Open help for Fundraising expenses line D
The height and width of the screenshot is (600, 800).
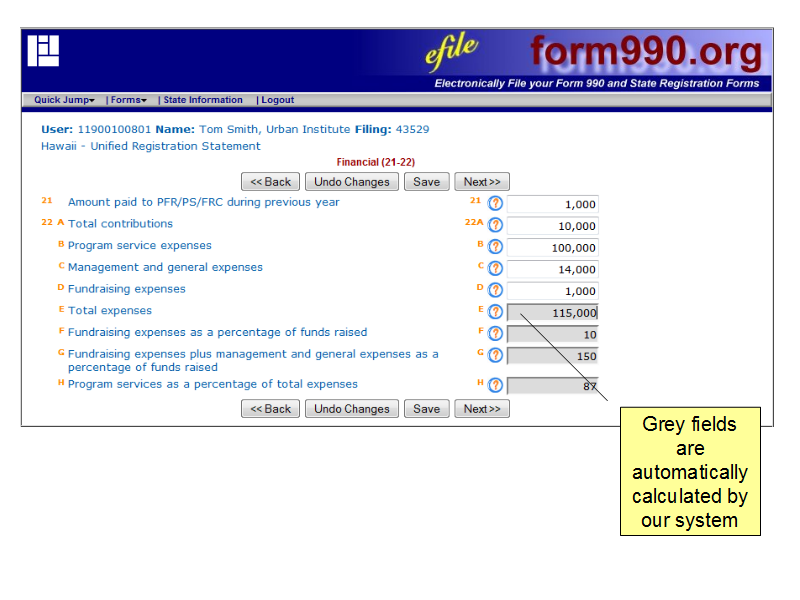495,291
